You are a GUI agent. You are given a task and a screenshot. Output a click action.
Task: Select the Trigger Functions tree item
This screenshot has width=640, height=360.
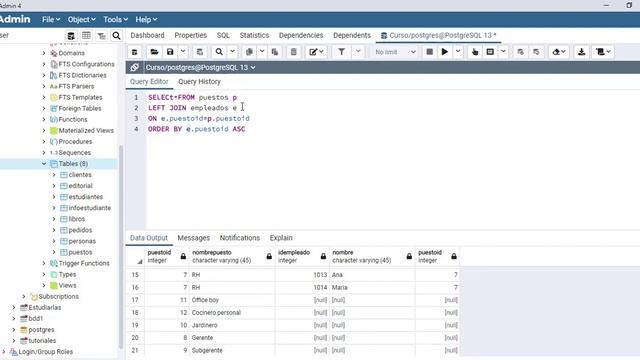[x=84, y=263]
